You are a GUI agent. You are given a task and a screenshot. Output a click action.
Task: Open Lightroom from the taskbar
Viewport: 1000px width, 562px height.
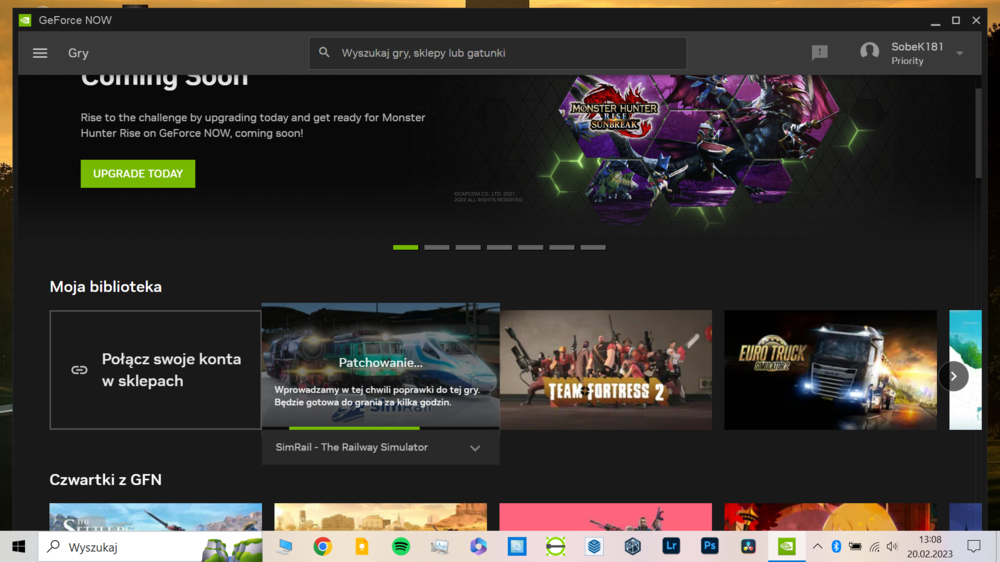coord(671,547)
